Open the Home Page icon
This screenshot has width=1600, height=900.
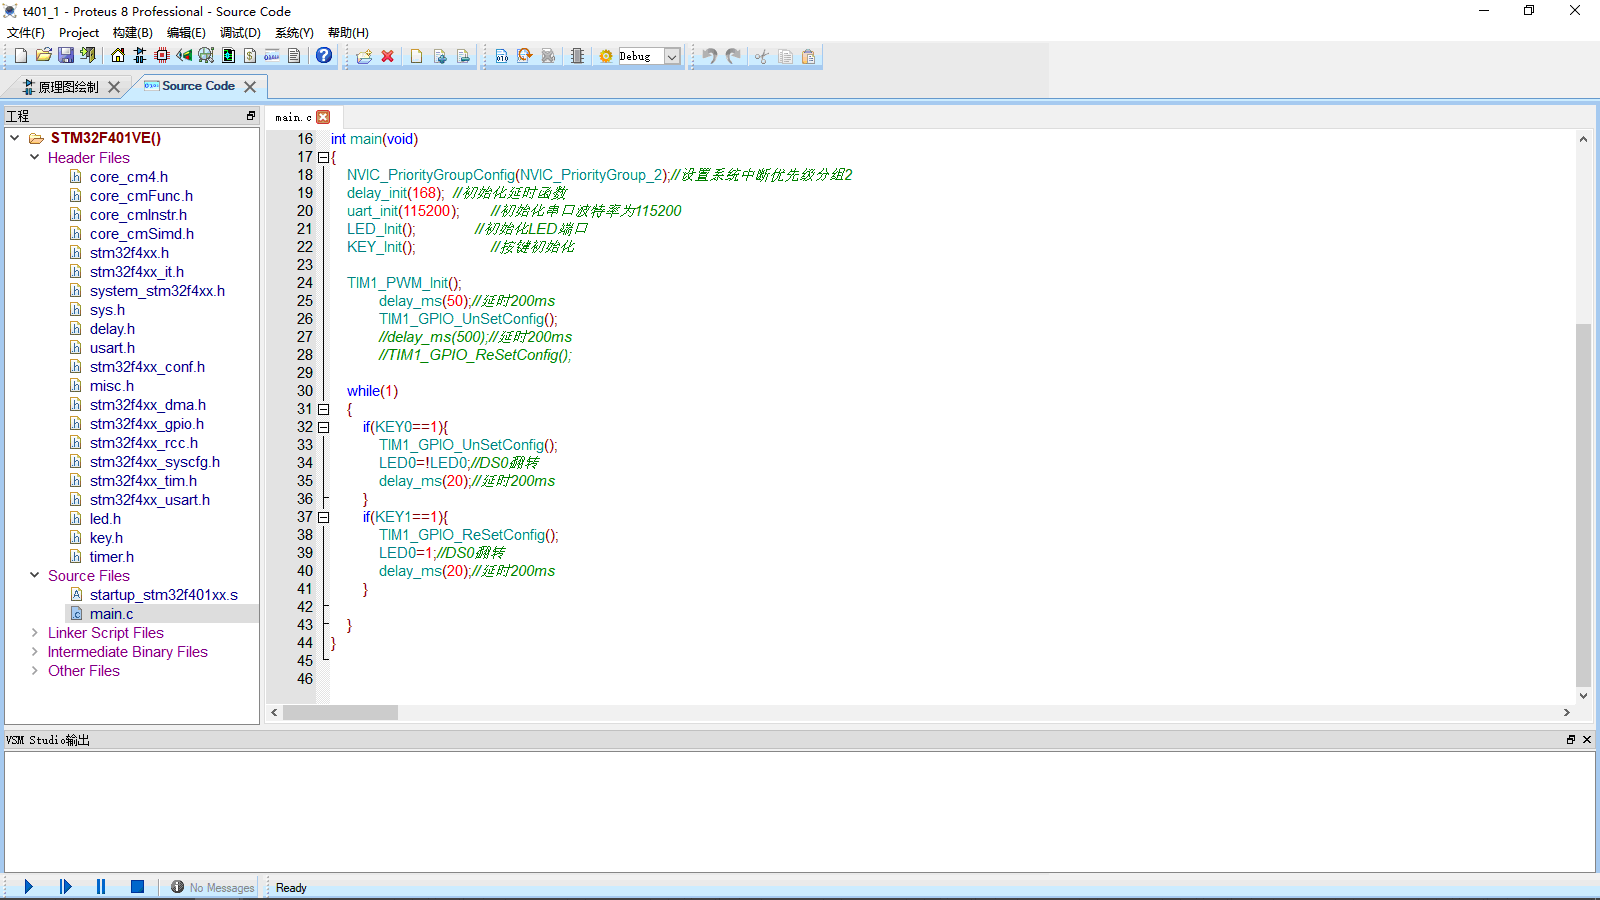[118, 56]
